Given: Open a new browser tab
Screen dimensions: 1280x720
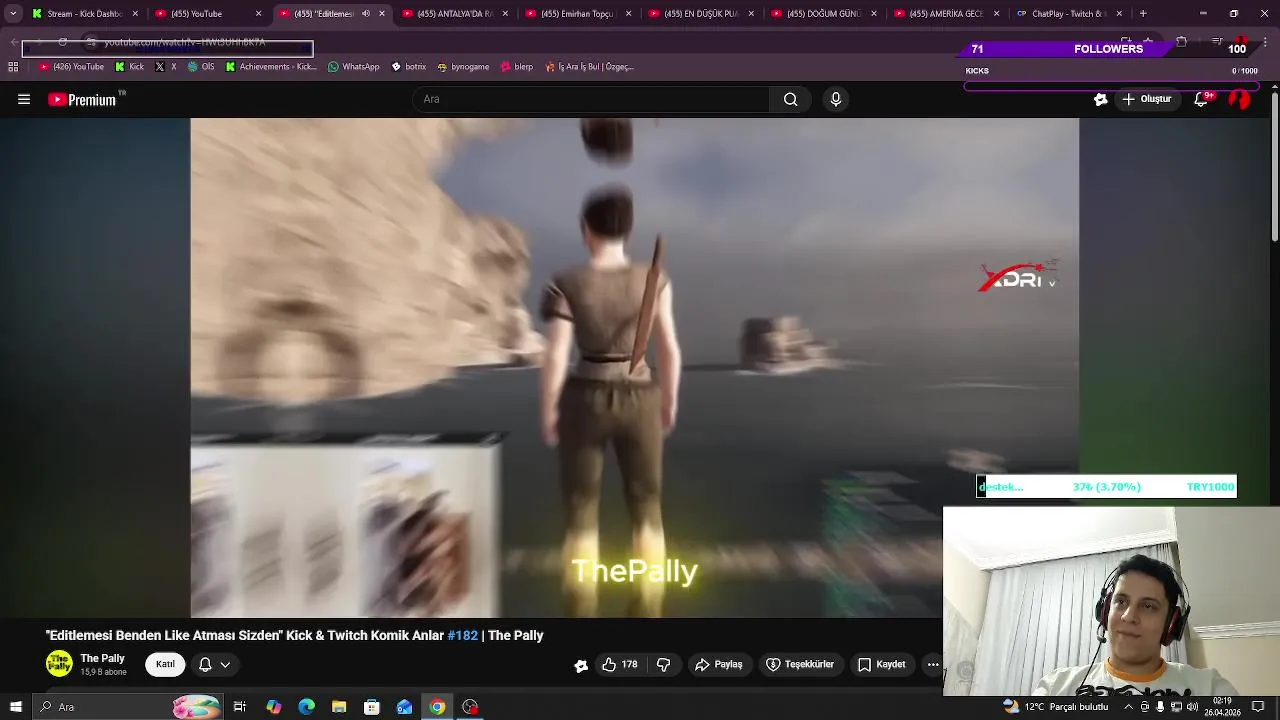Looking at the screenshot, I should coord(1143,14).
